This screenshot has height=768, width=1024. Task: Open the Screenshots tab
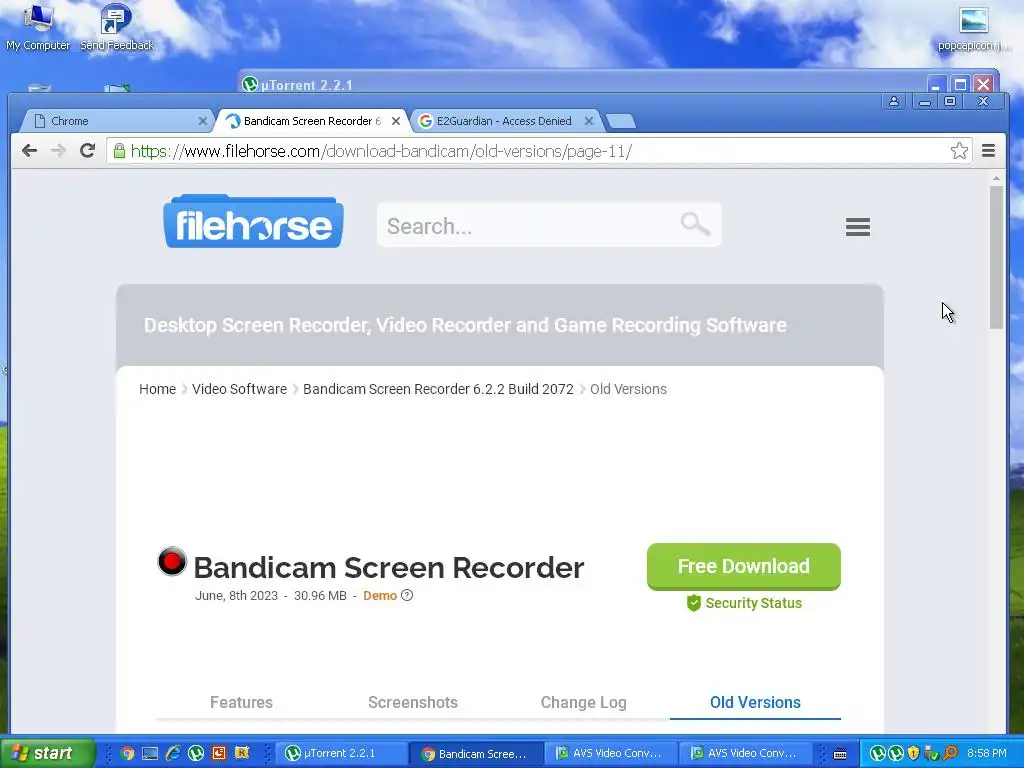413,702
